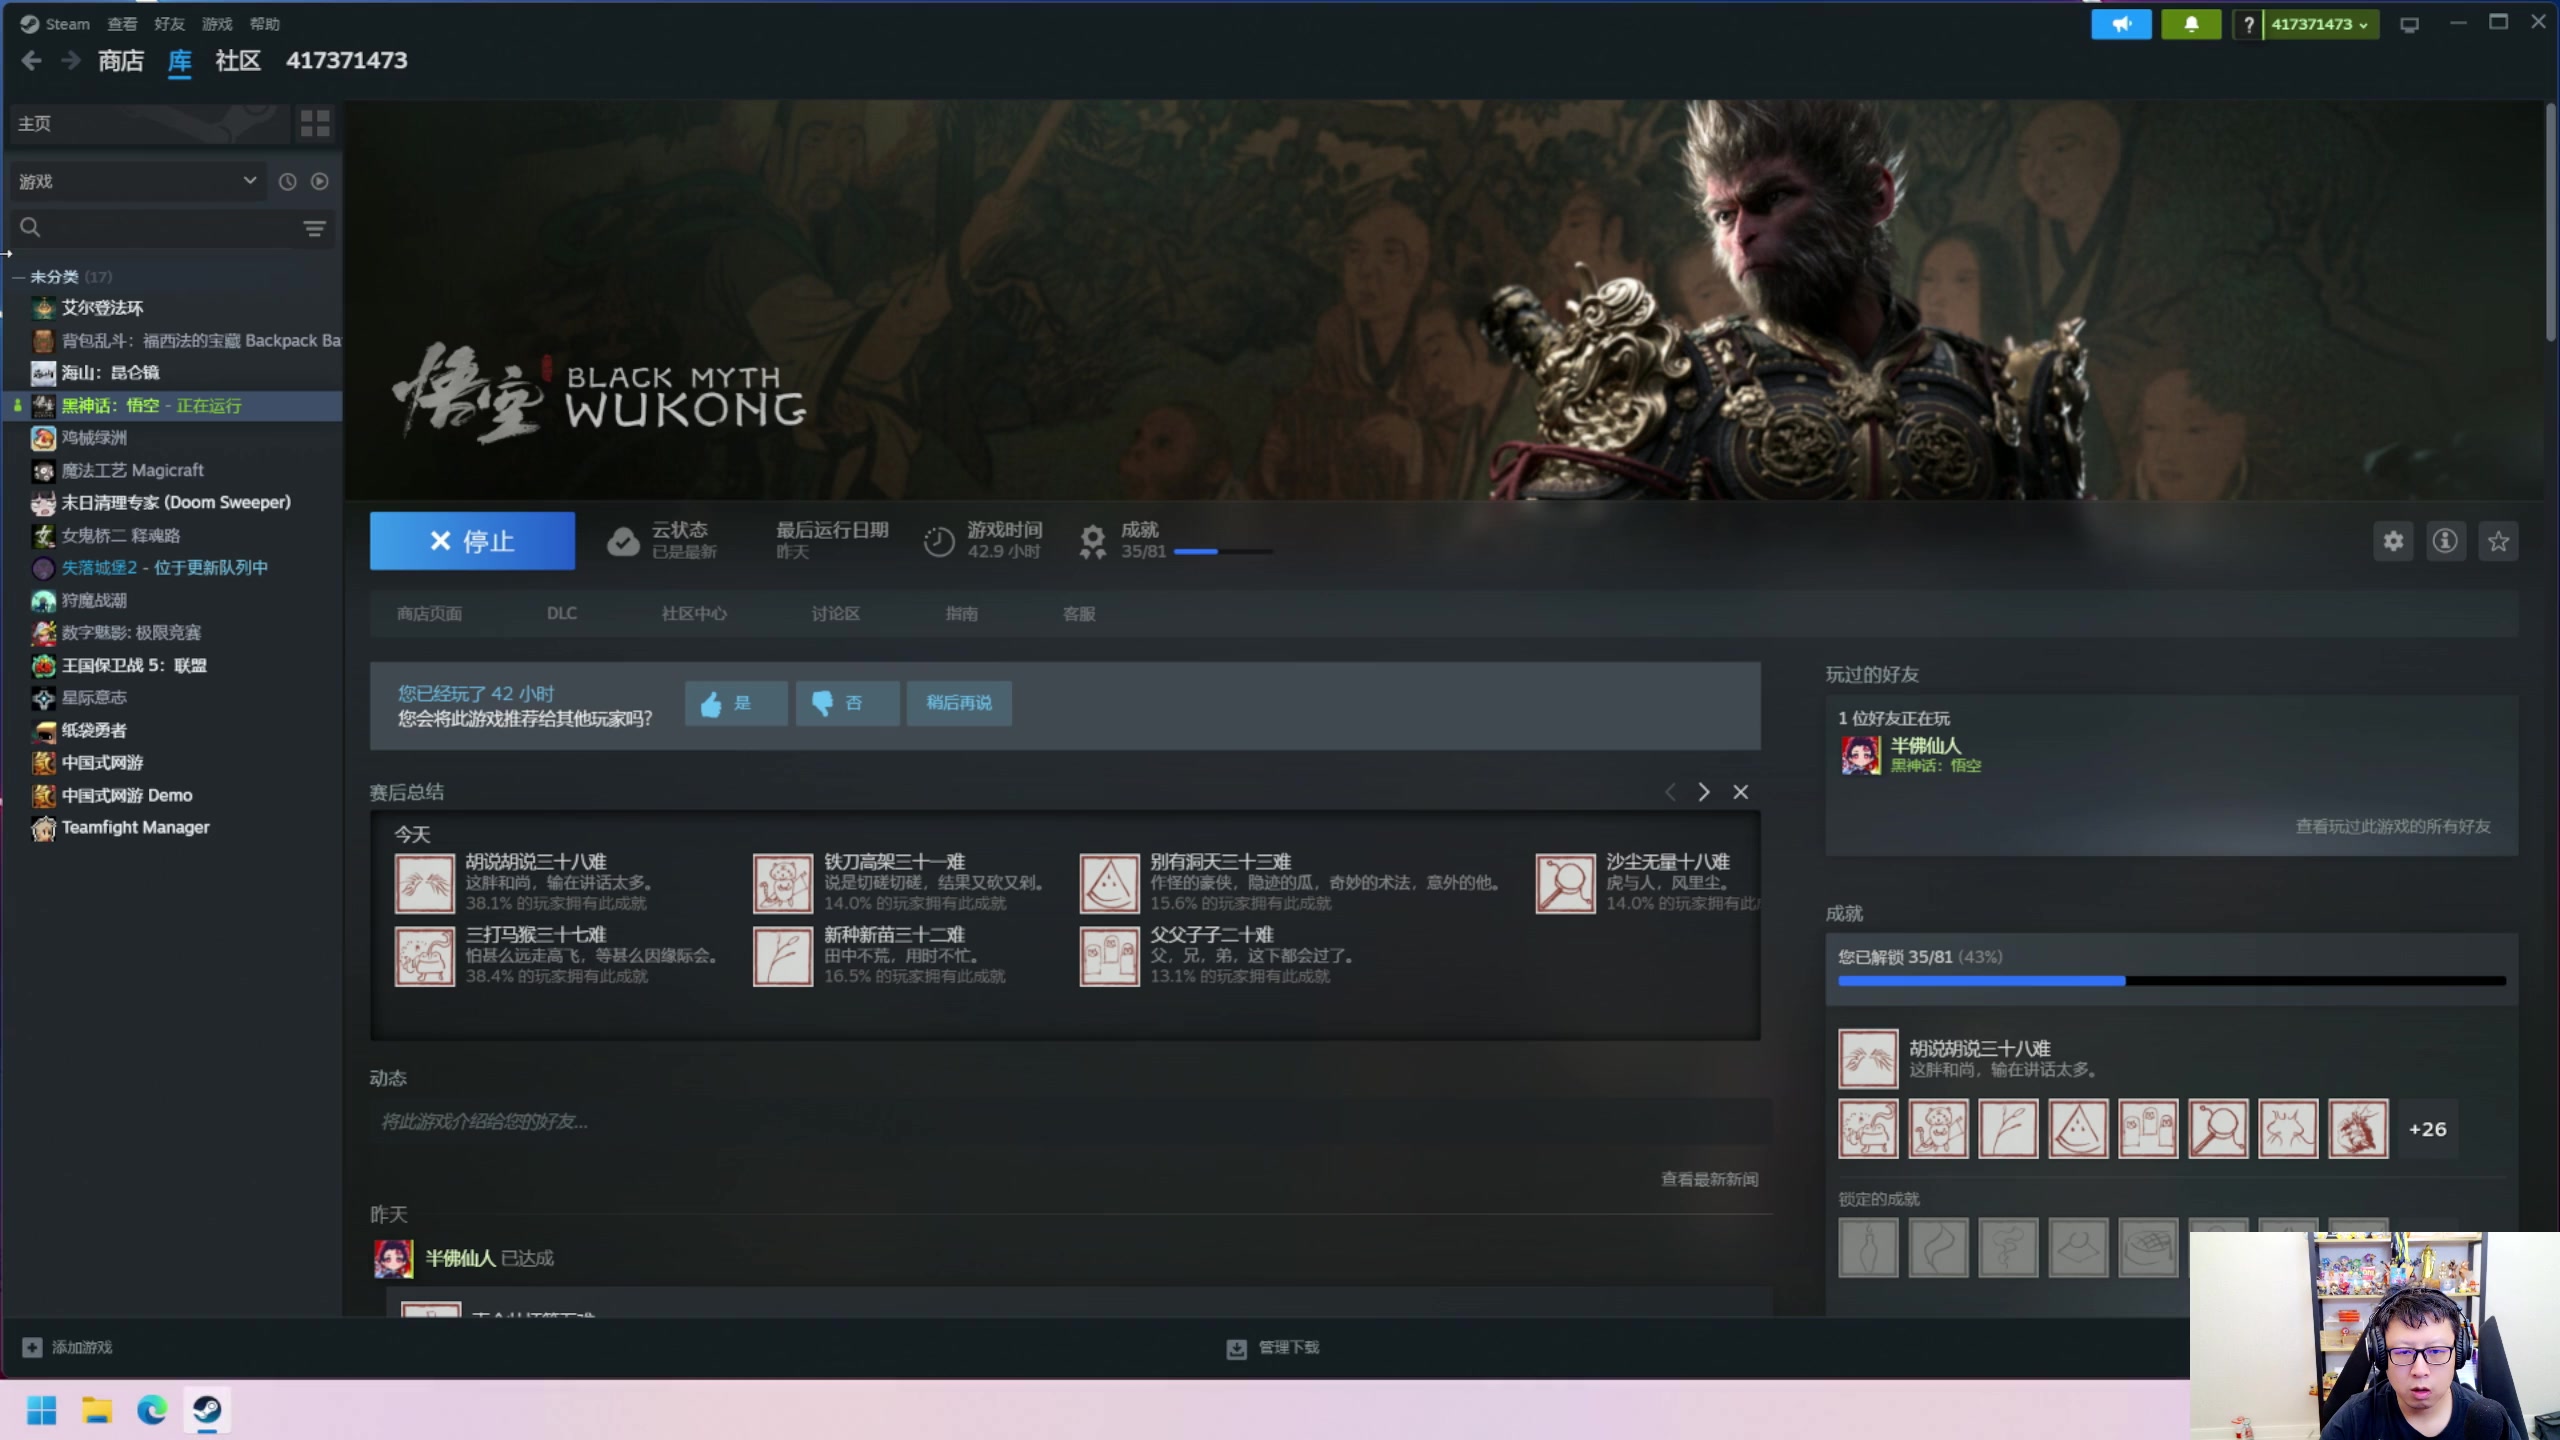This screenshot has height=1440, width=2560.
Task: Open the 查看 menu
Action: [x=122, y=24]
